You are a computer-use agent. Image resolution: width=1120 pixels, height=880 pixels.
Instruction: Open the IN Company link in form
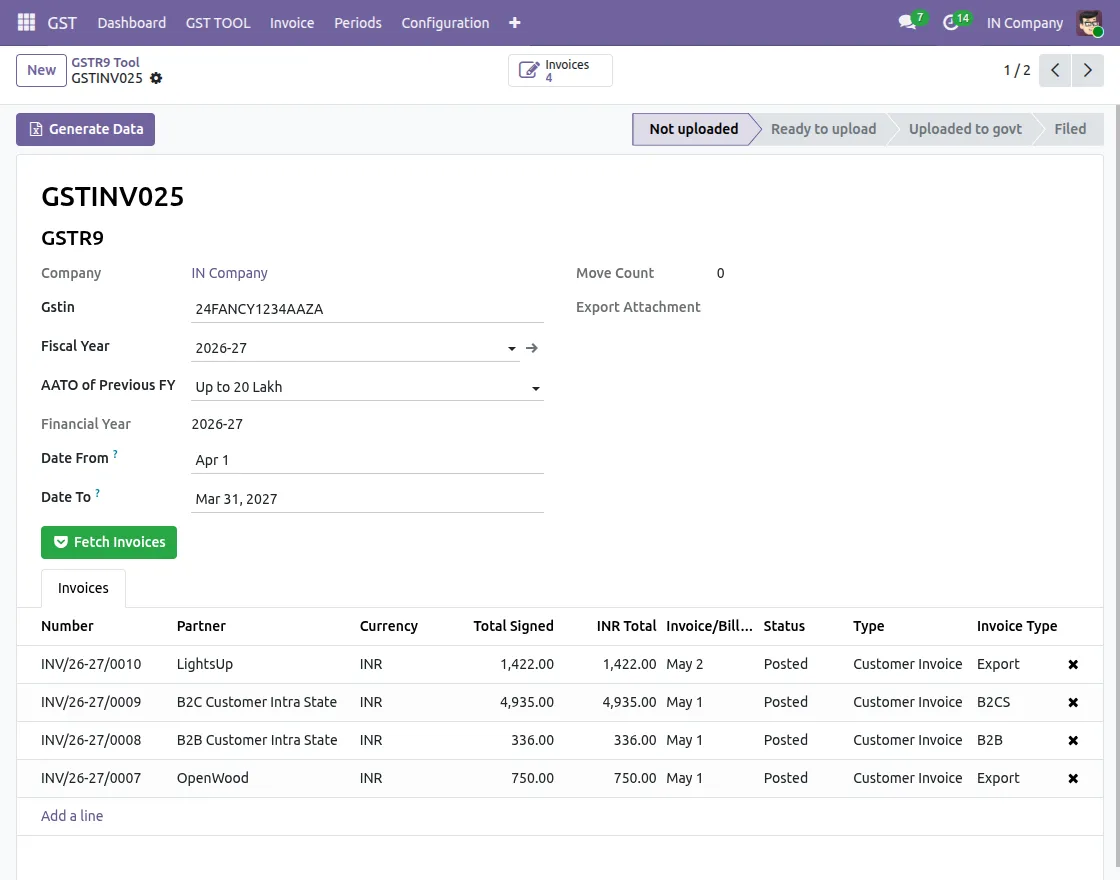229,273
